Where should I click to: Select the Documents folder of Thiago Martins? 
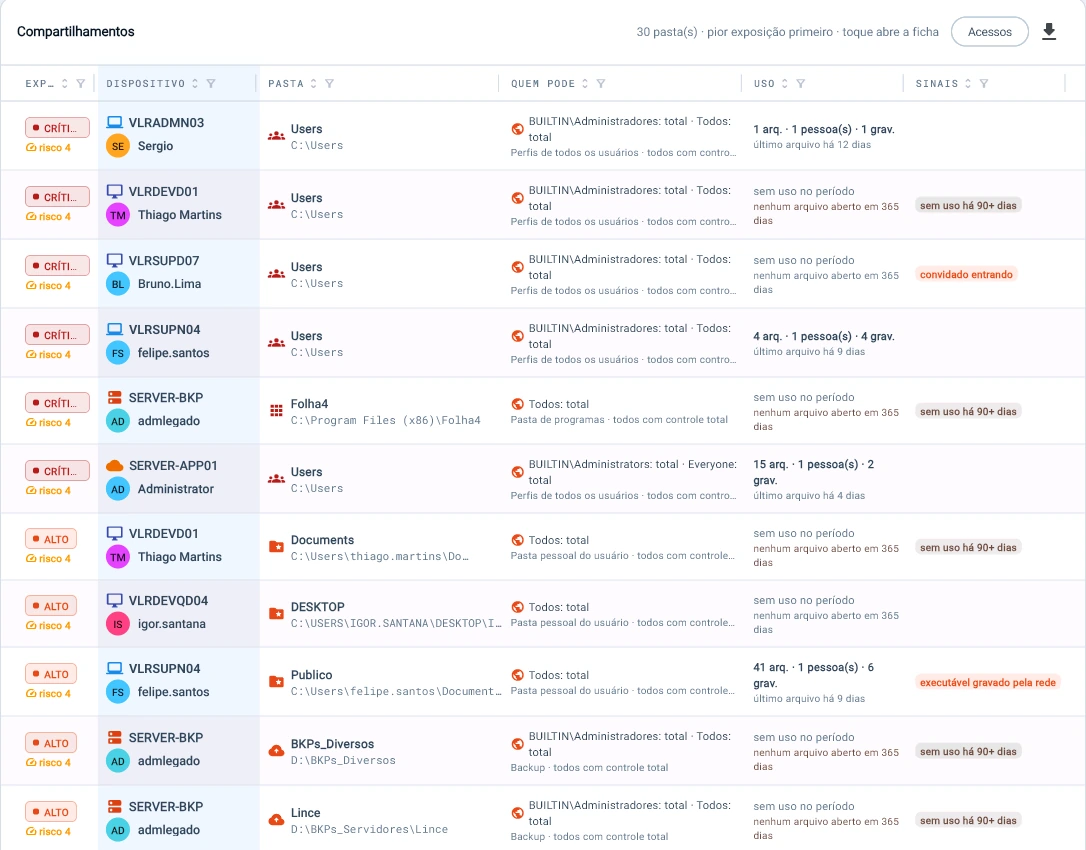pyautogui.click(x=322, y=540)
